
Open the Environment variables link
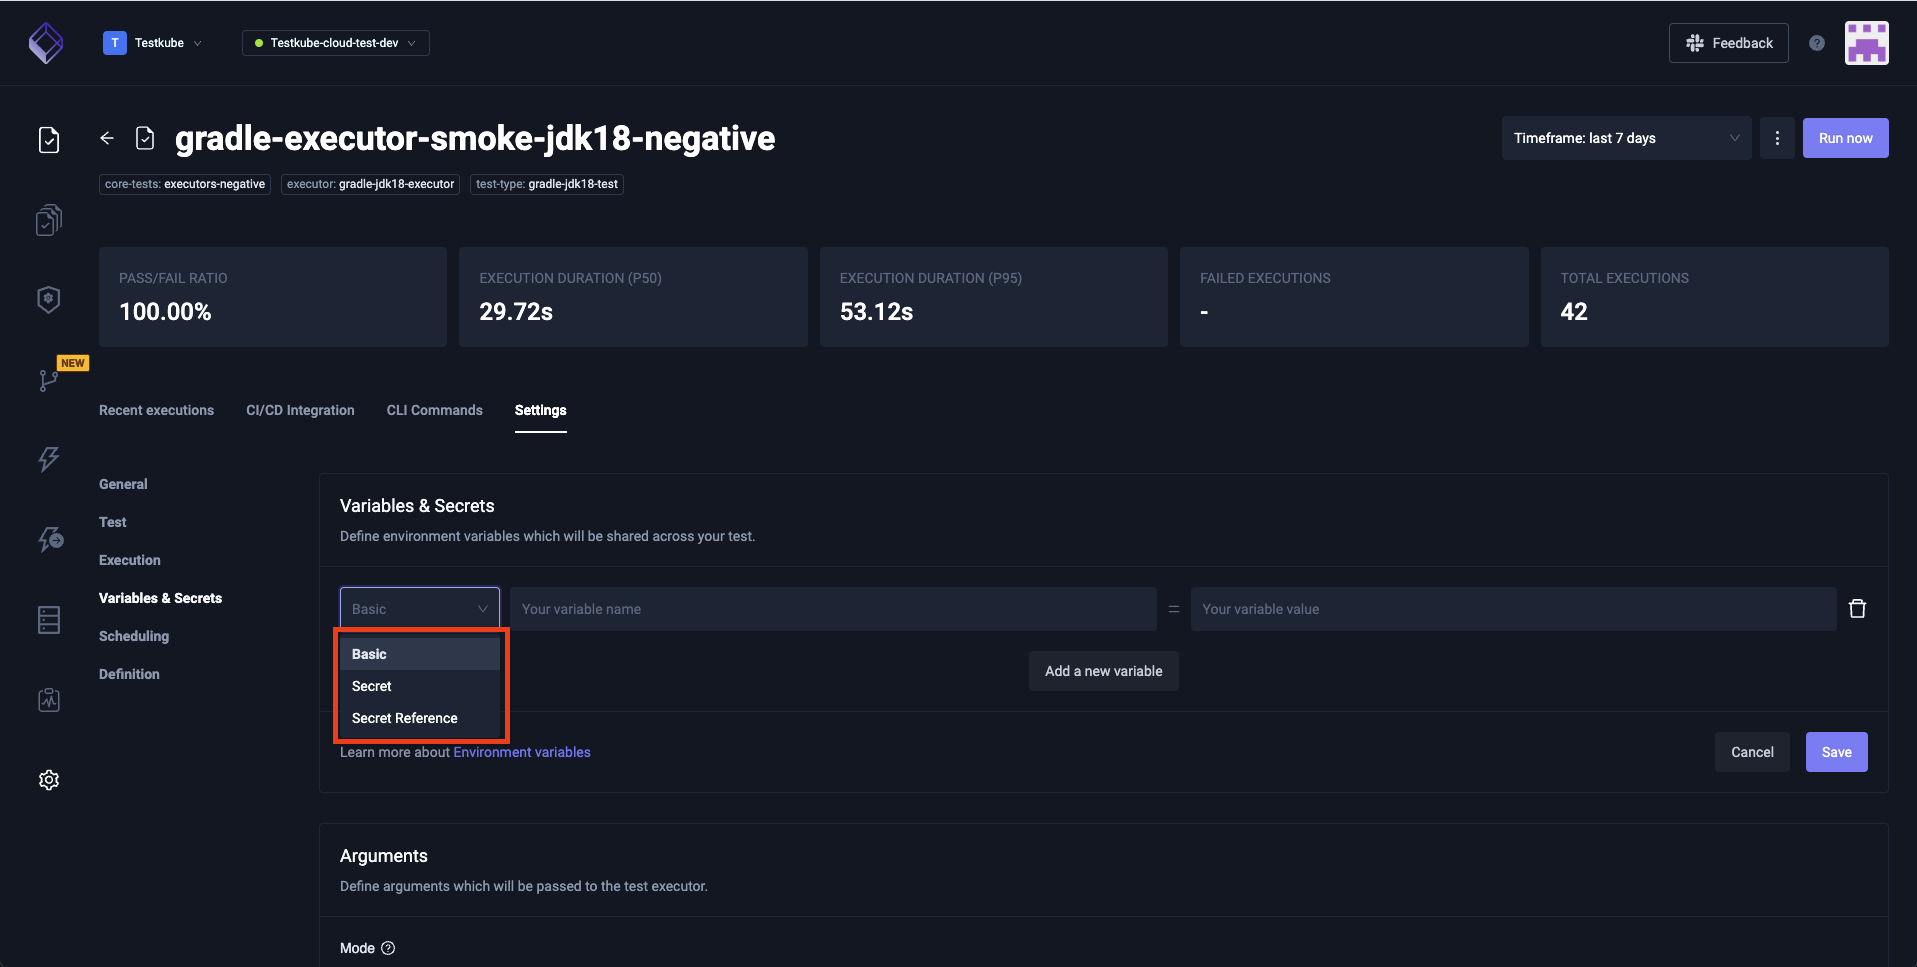coord(521,752)
